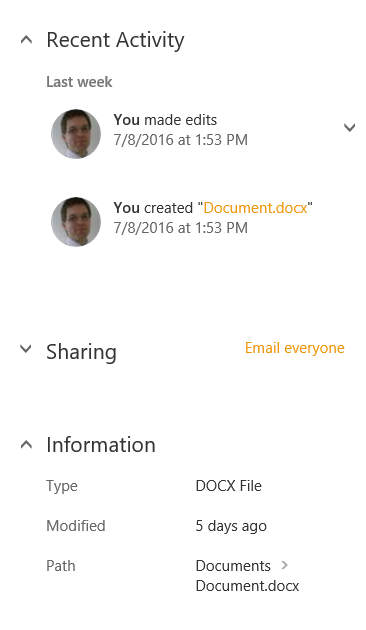The height and width of the screenshot is (630, 366).
Task: Click the Recent Activity heading
Action: [x=115, y=41]
